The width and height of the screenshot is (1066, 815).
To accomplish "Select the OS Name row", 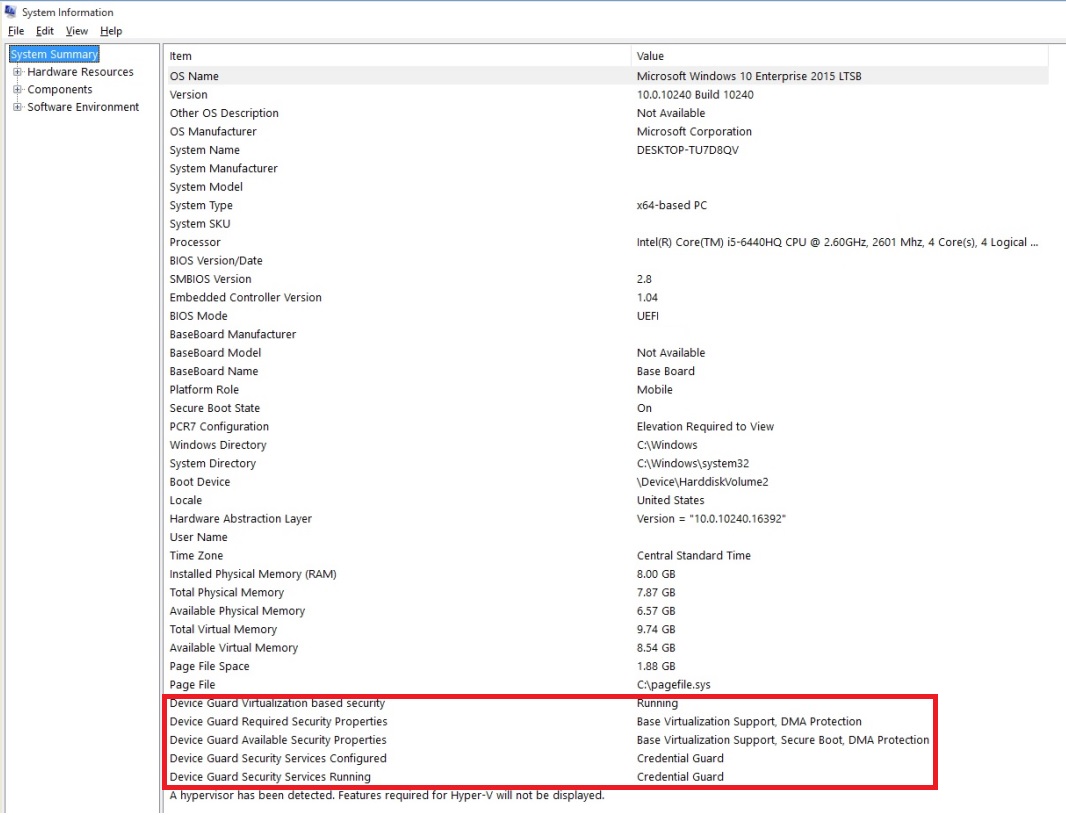I will tap(300, 76).
